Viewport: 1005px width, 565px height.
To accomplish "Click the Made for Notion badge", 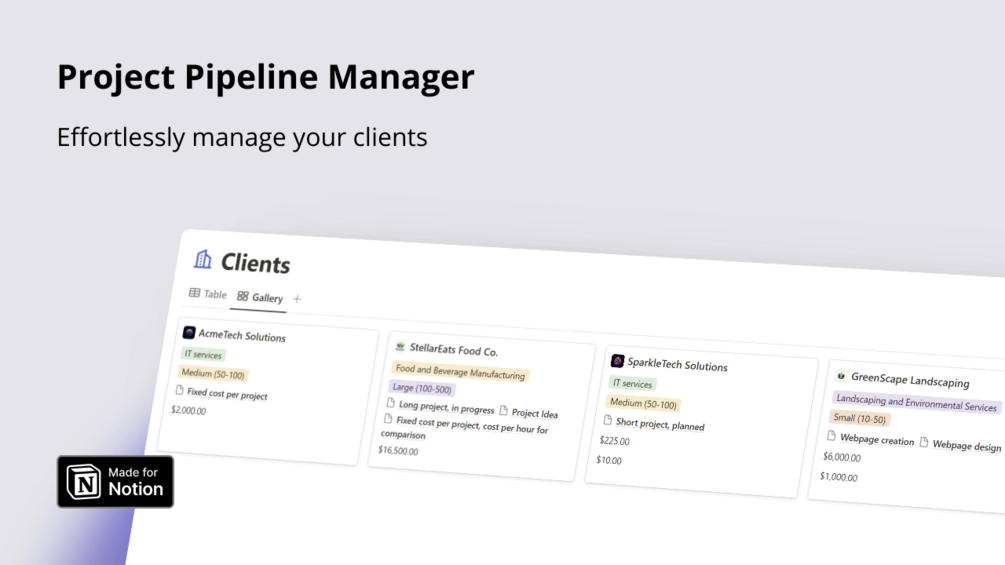I will tap(115, 482).
